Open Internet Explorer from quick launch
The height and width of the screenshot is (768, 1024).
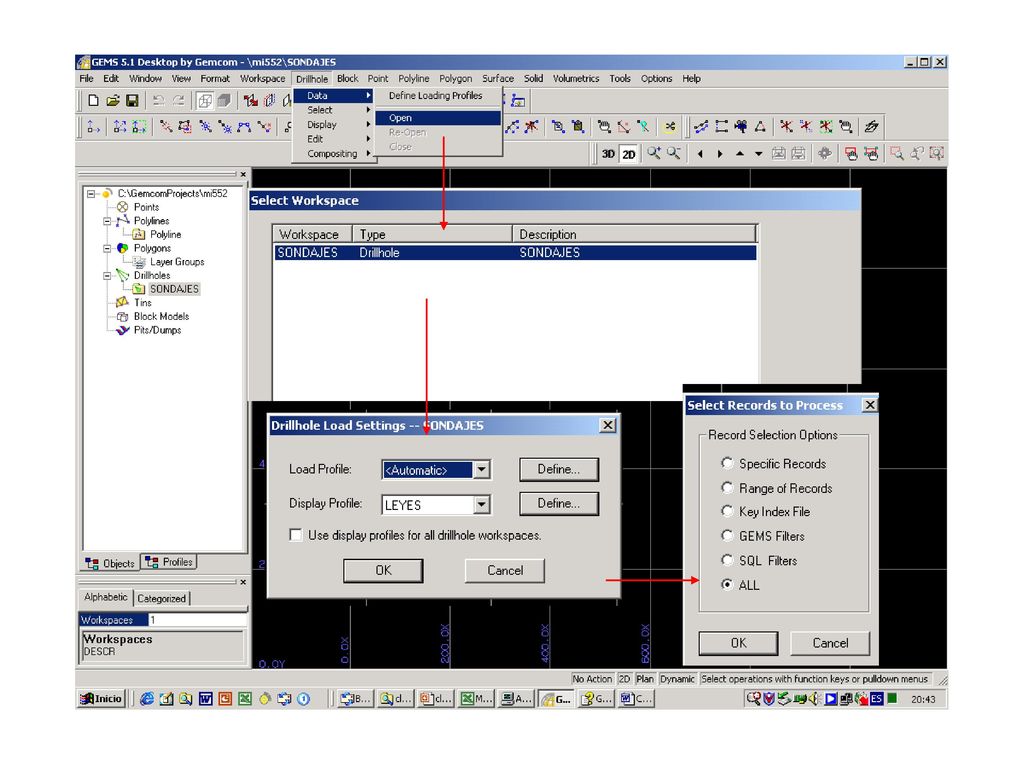coord(147,699)
